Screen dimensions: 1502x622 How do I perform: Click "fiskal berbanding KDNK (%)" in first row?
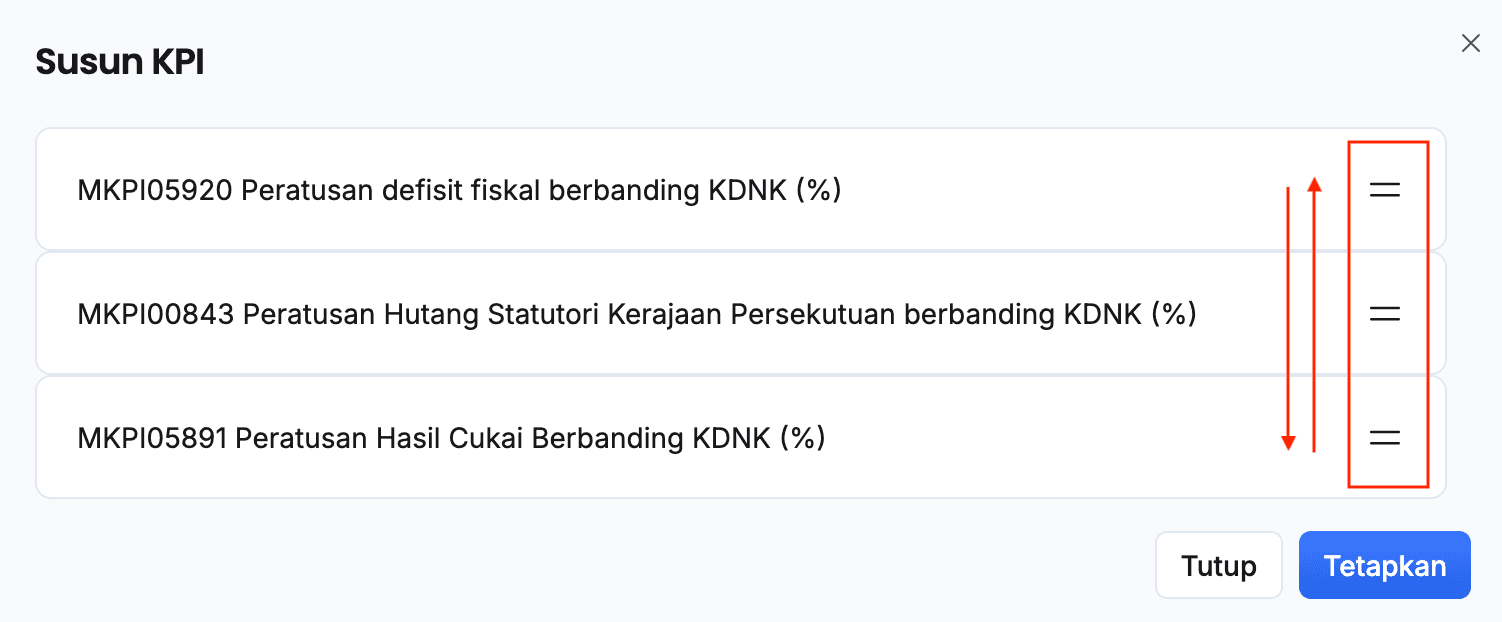655,190
